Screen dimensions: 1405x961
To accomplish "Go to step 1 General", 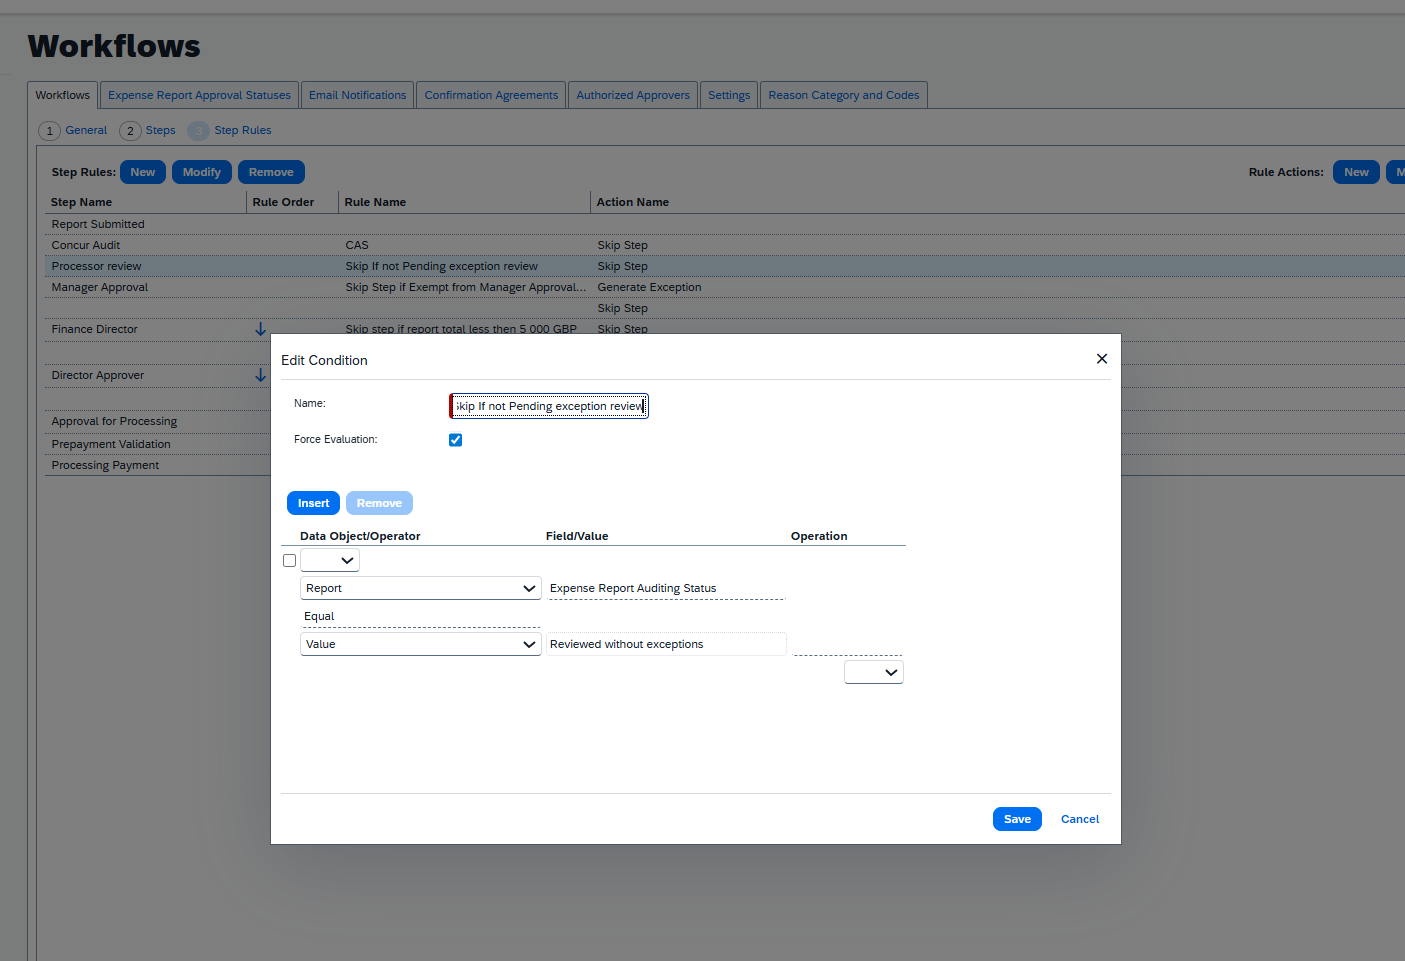I will point(73,131).
